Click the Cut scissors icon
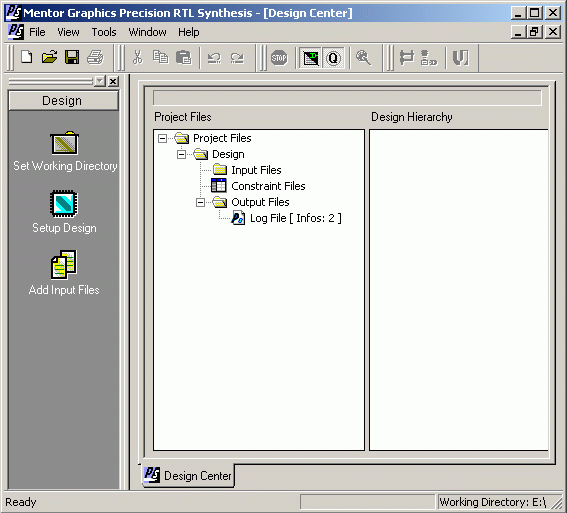Image resolution: width=567 pixels, height=513 pixels. tap(137, 57)
